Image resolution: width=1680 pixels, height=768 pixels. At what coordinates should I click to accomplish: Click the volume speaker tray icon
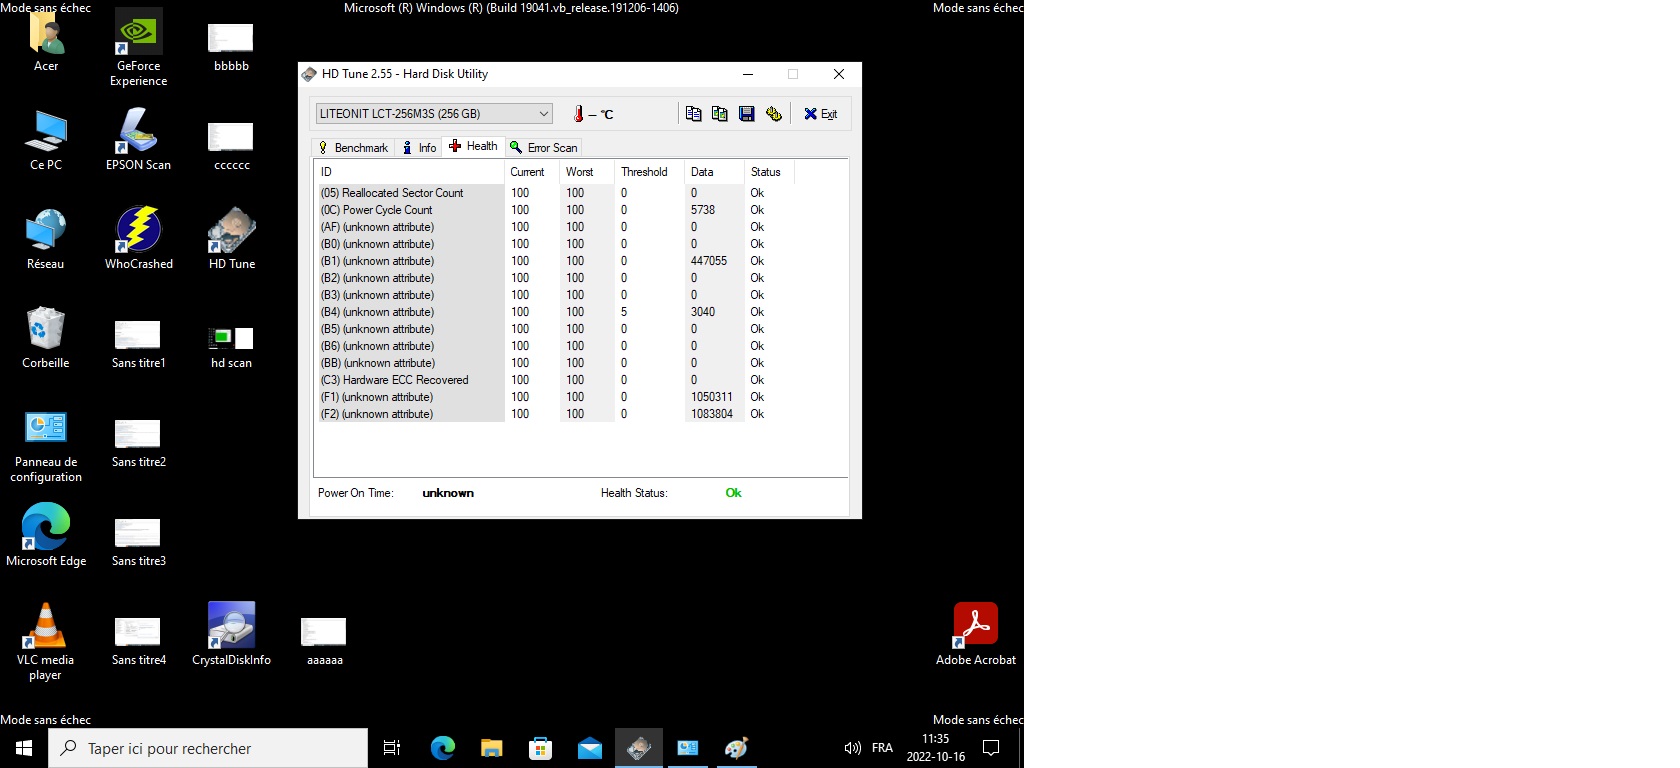pyautogui.click(x=853, y=748)
